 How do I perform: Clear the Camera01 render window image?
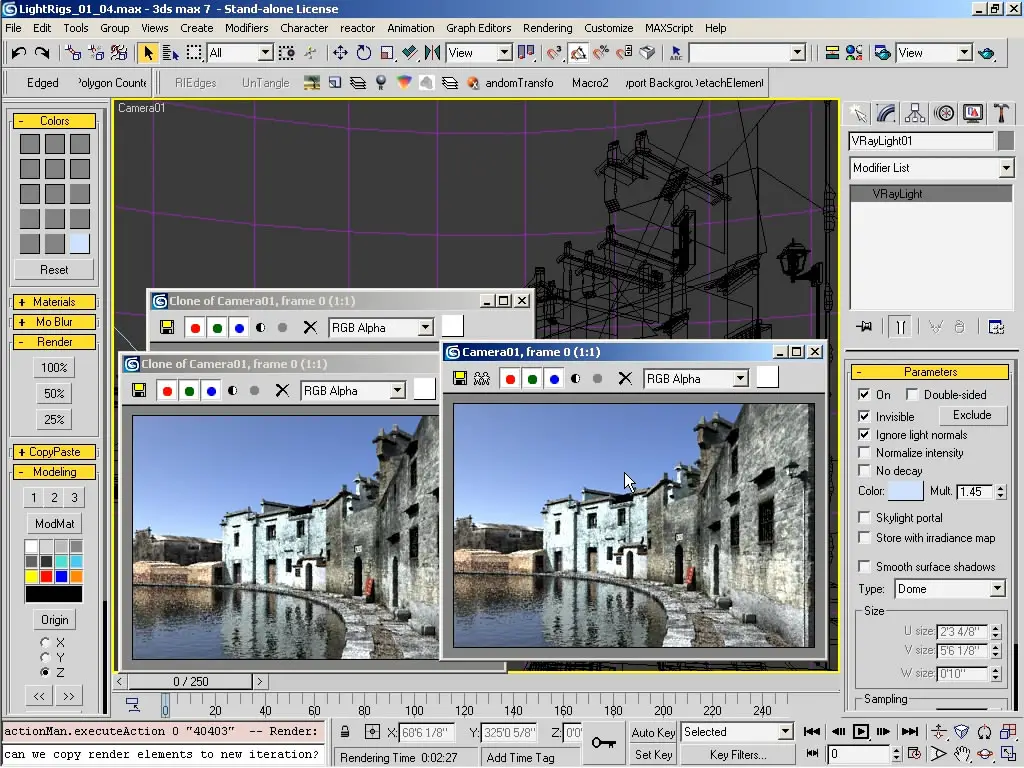click(x=625, y=379)
